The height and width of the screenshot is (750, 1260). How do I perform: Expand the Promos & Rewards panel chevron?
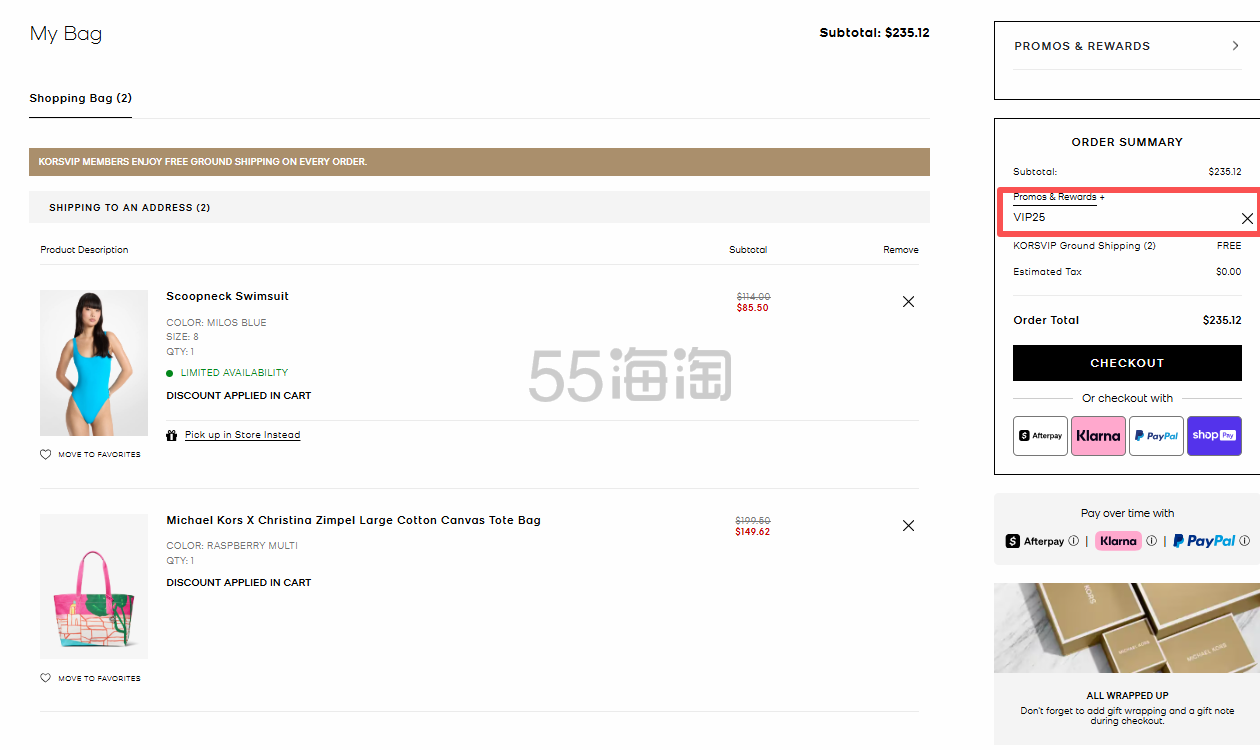click(1236, 46)
